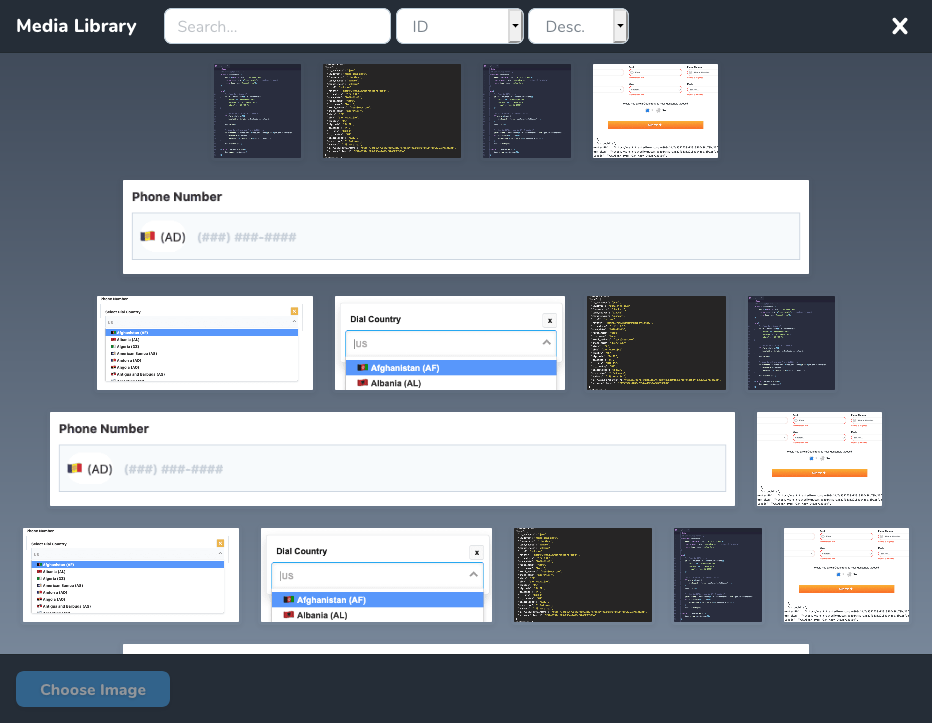Close the Media Library dialog

pyautogui.click(x=900, y=26)
